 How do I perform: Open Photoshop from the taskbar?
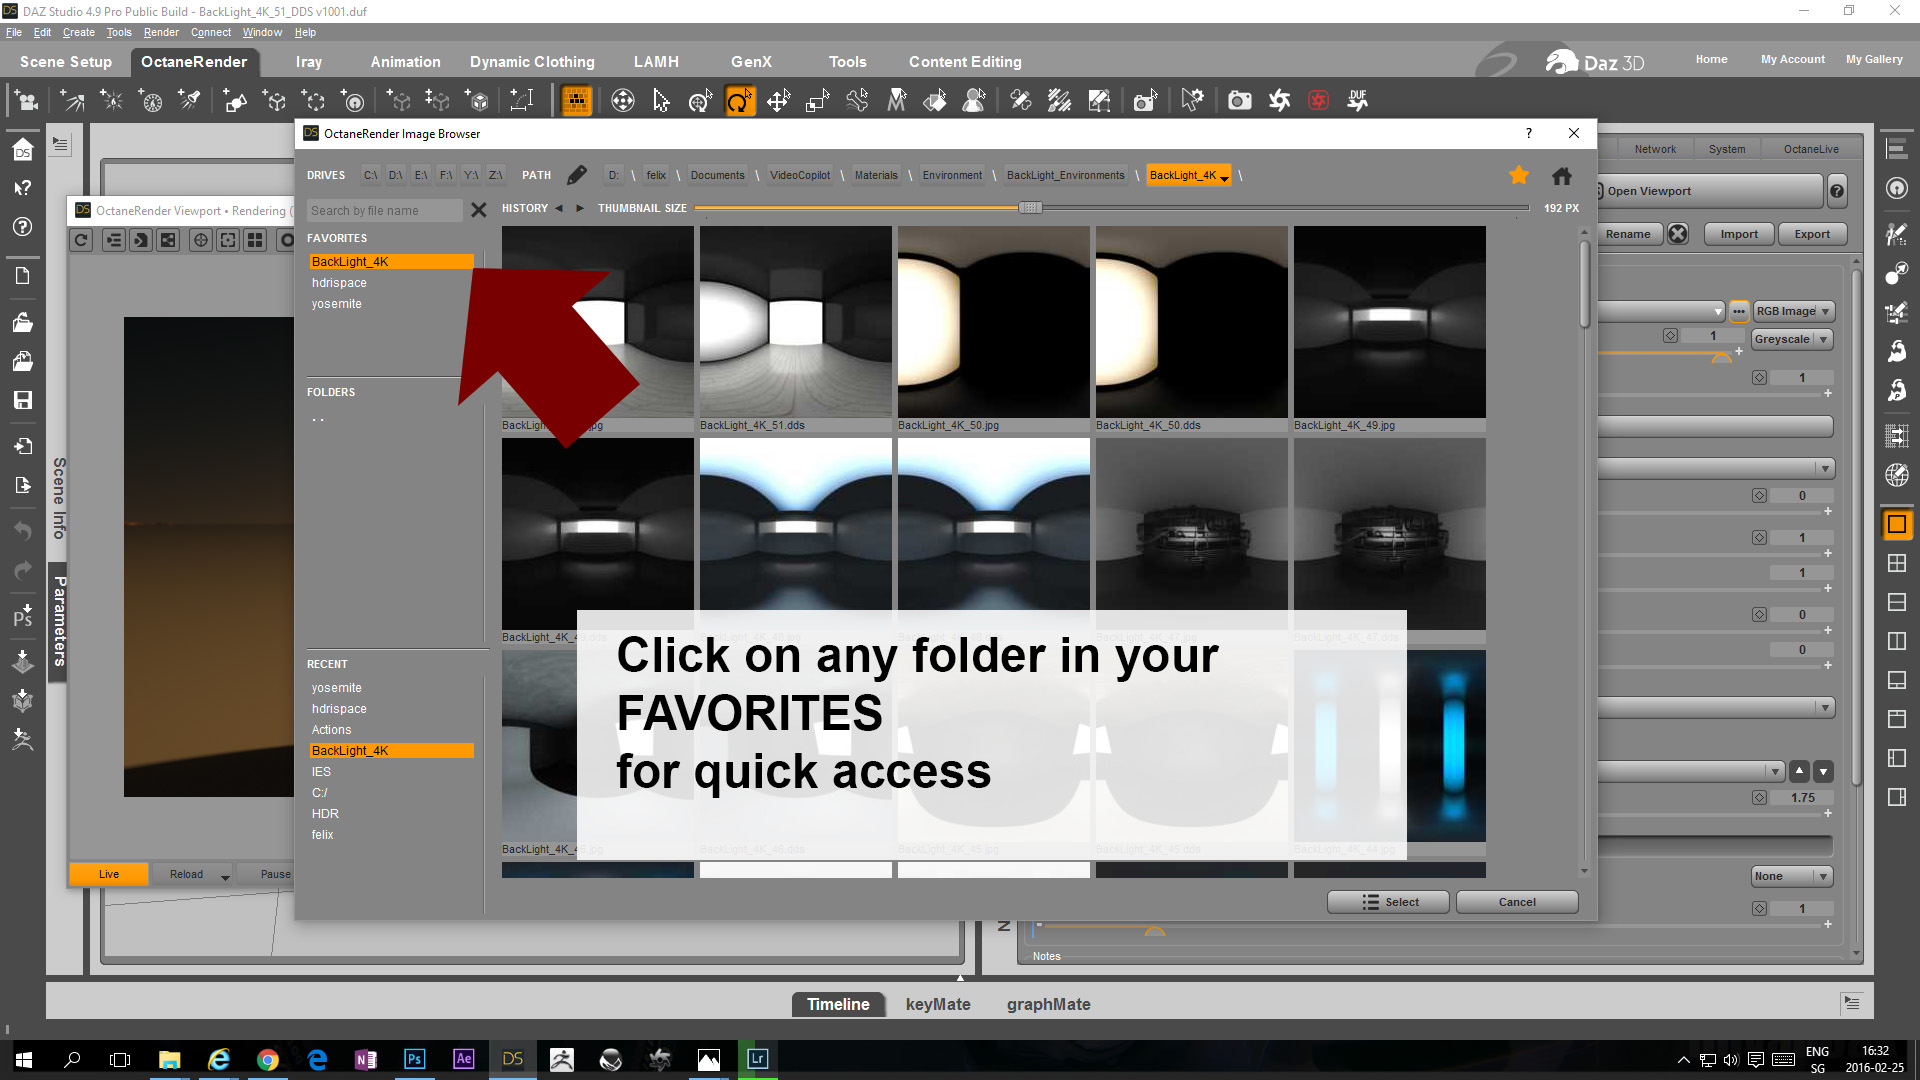[x=414, y=1059]
